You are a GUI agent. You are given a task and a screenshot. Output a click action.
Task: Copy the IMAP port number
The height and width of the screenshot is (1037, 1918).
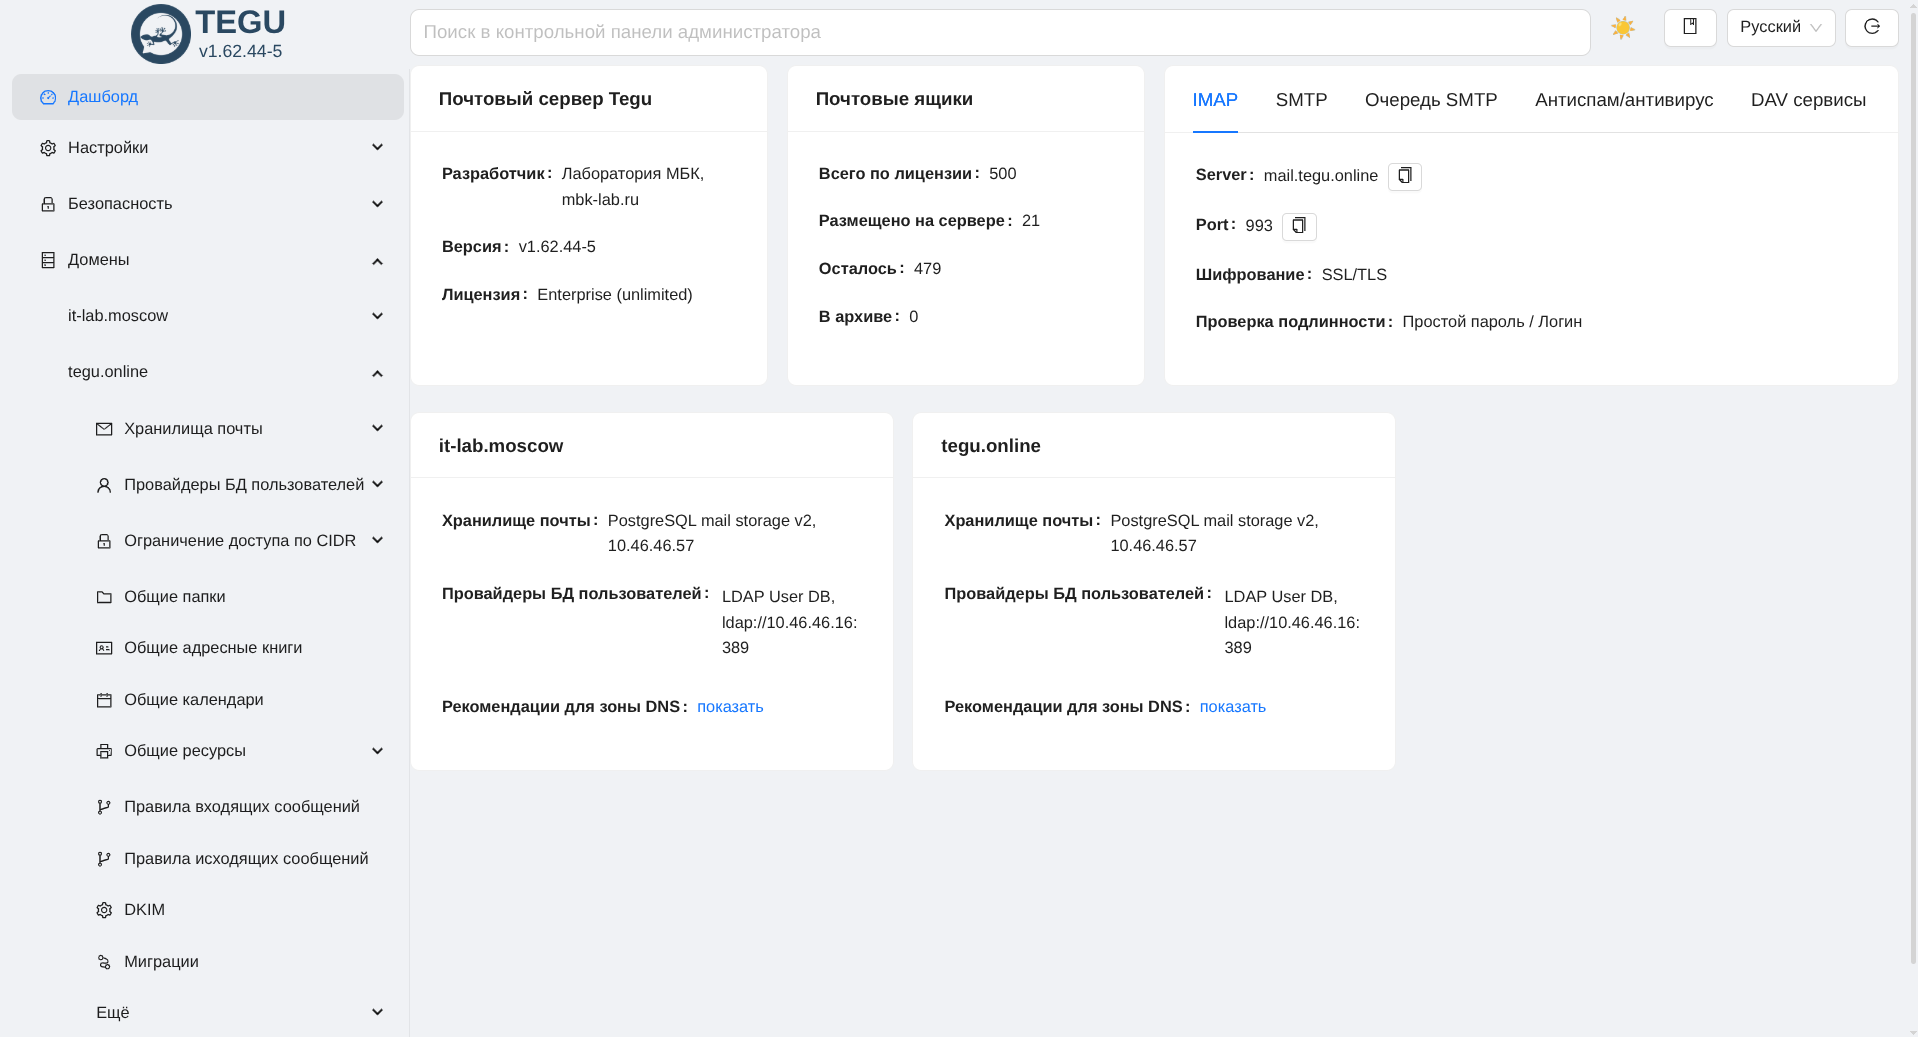(1298, 226)
